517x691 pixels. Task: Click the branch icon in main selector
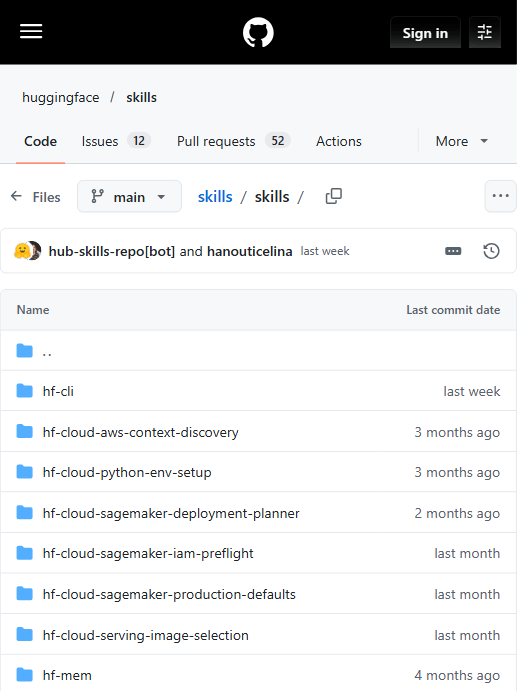(x=97, y=196)
